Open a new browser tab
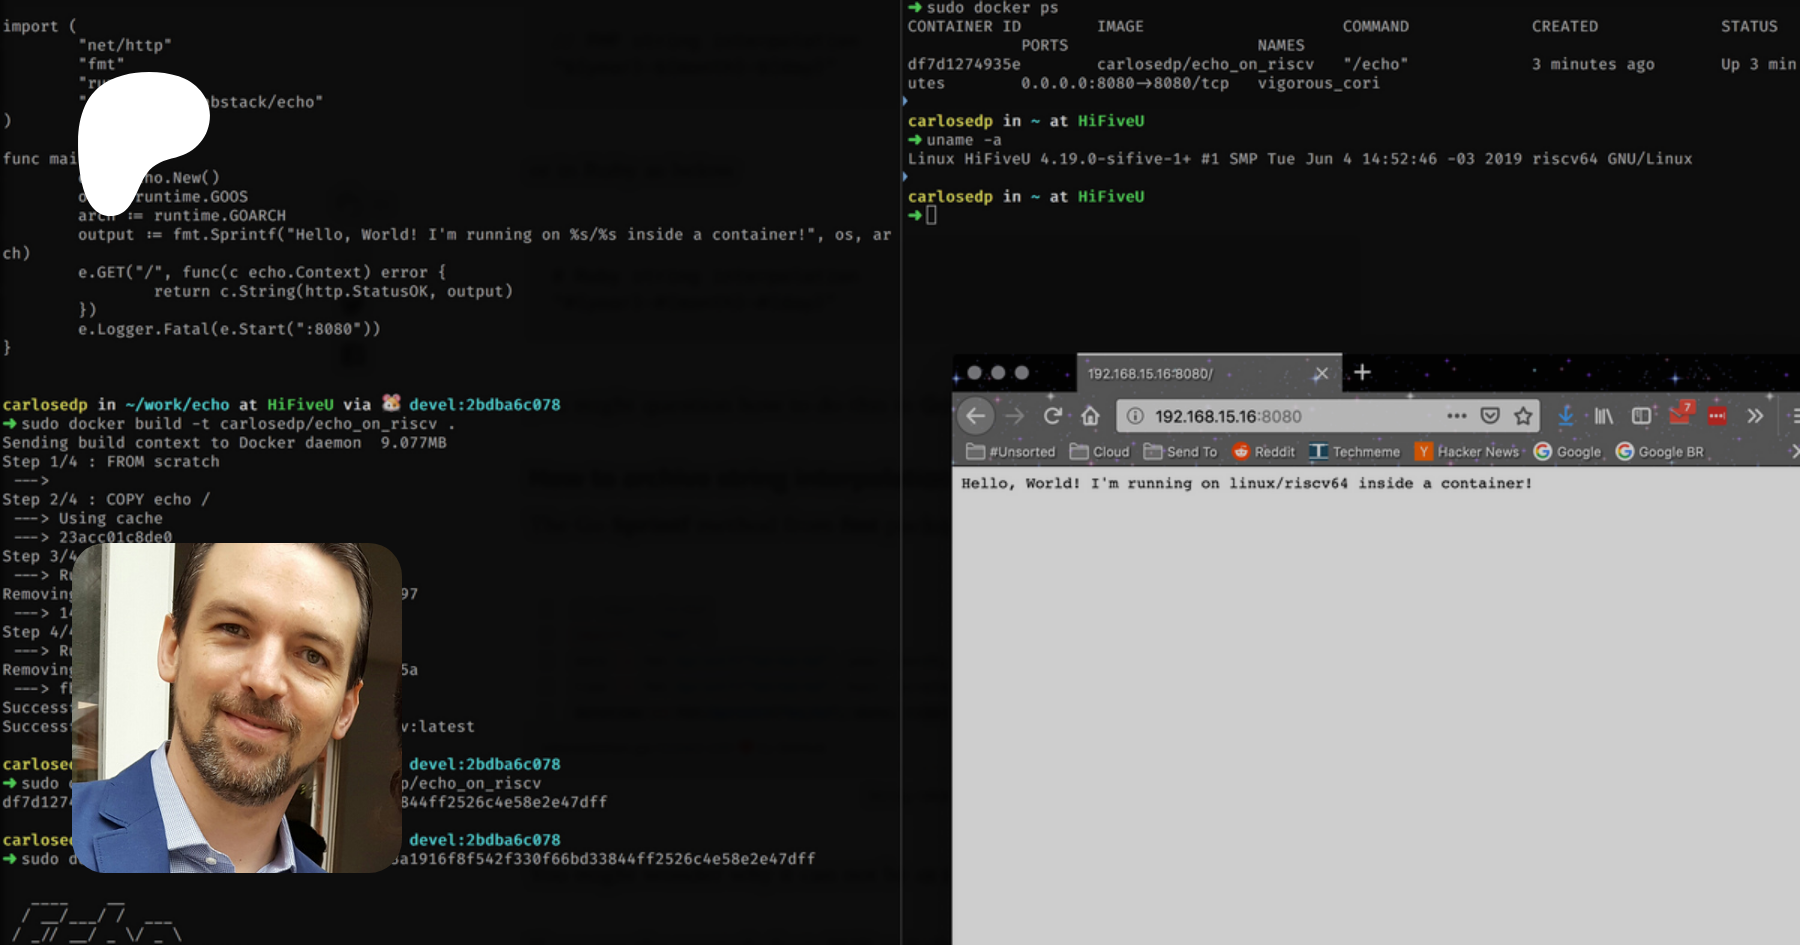 [1362, 373]
